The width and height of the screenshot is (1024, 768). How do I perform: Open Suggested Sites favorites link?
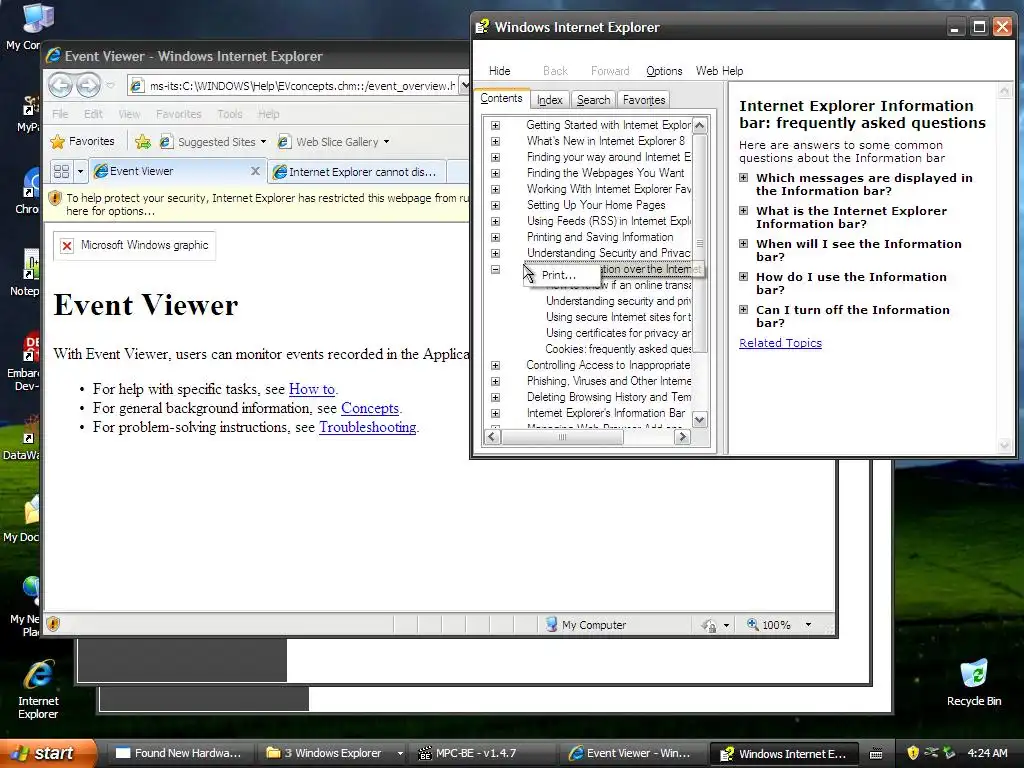(213, 142)
